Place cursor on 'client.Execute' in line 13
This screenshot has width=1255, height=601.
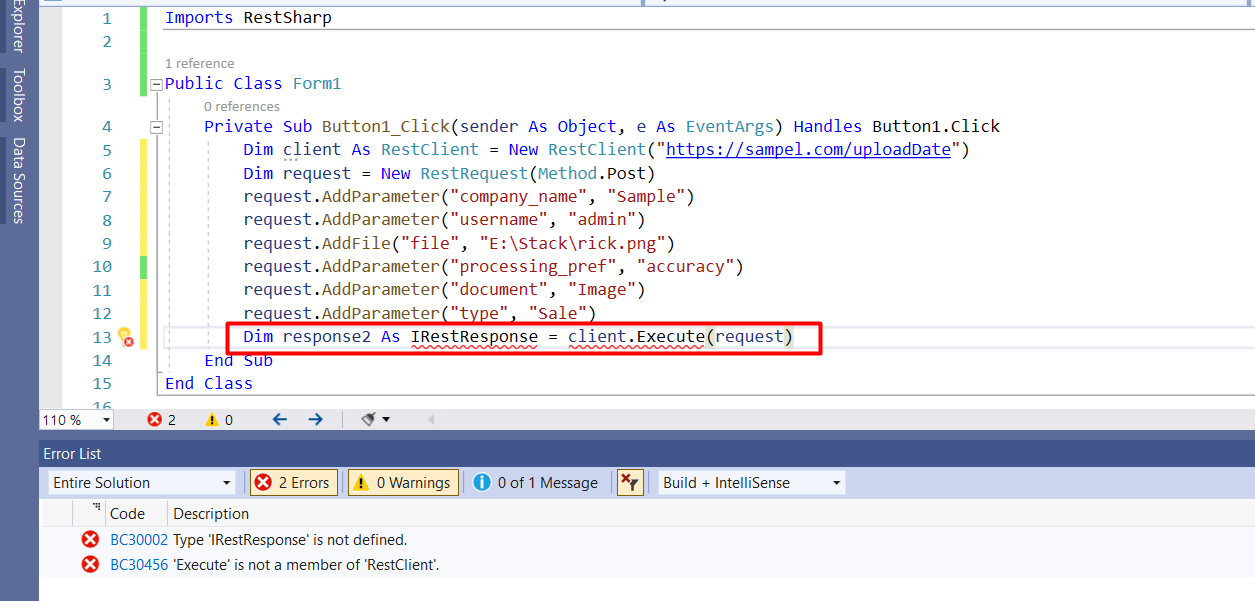[x=636, y=337]
